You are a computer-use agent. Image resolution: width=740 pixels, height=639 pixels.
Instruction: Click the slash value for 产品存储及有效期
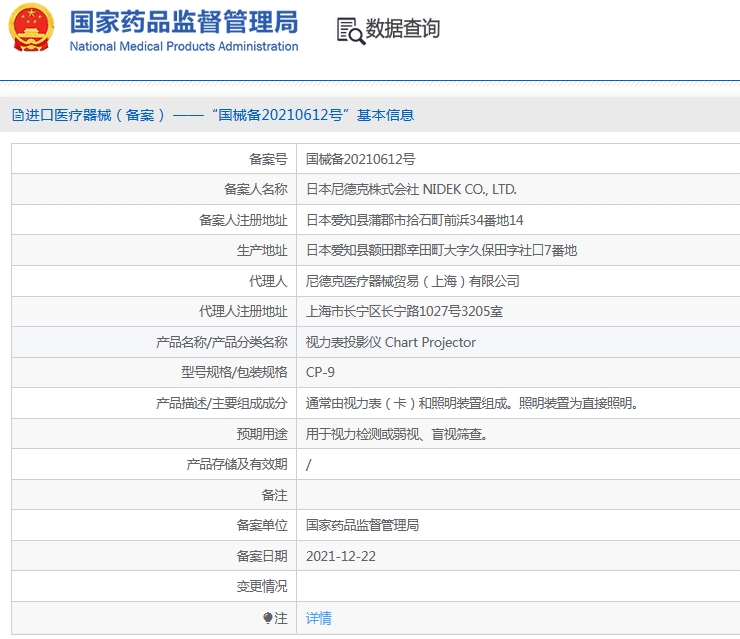[x=309, y=464]
